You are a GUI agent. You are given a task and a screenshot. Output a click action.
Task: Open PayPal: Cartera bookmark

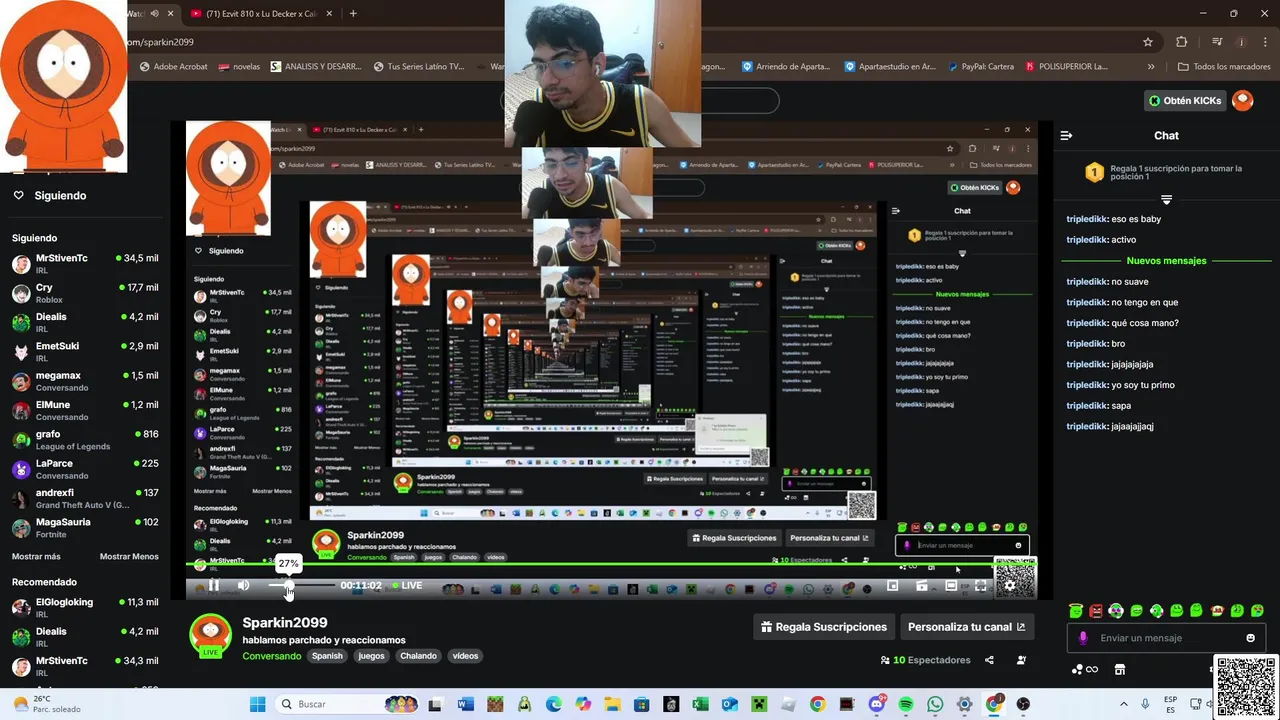pos(979,67)
